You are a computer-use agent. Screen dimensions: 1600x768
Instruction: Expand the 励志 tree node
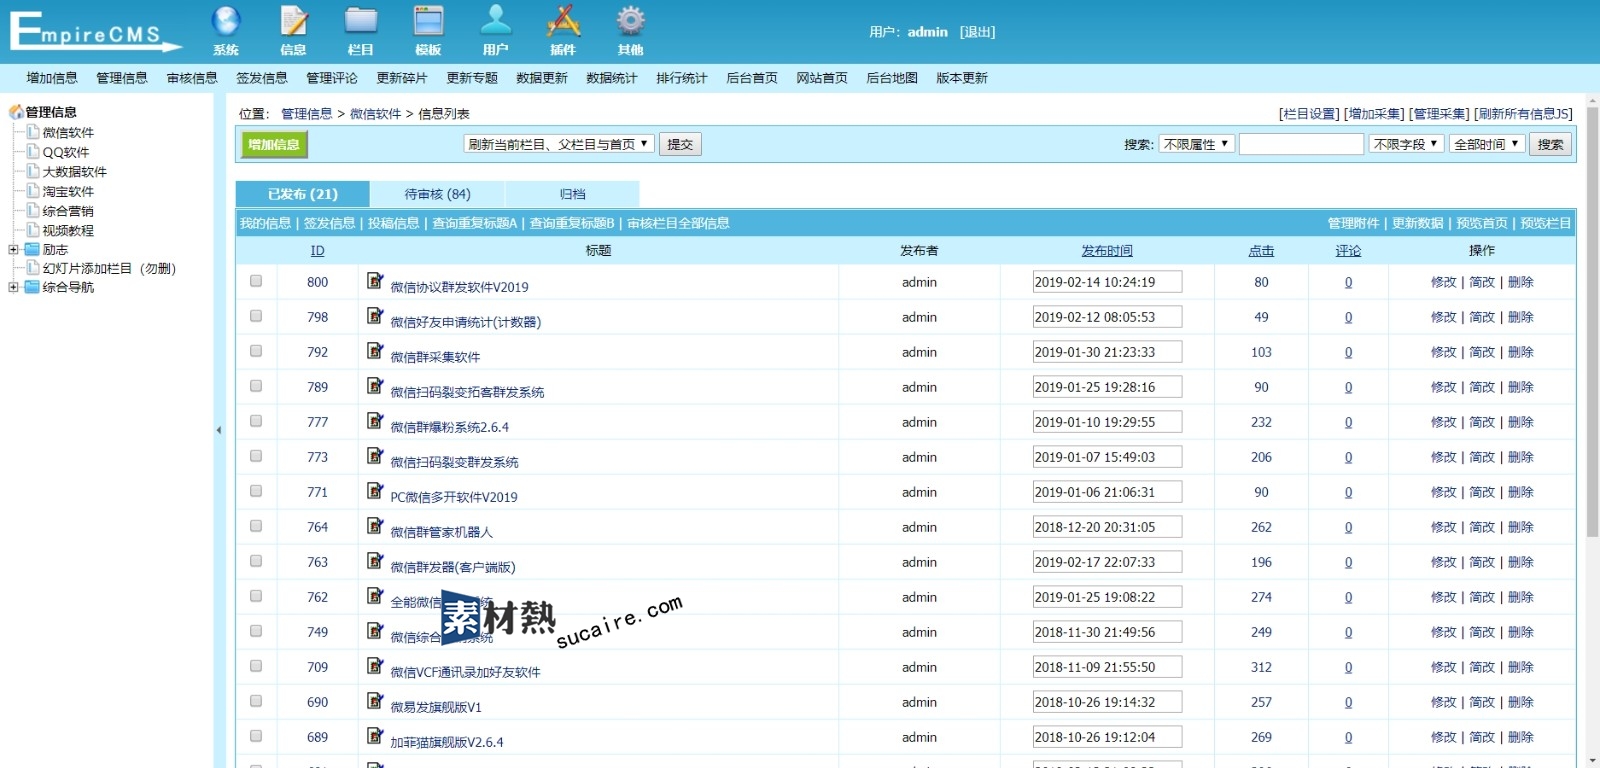14,249
